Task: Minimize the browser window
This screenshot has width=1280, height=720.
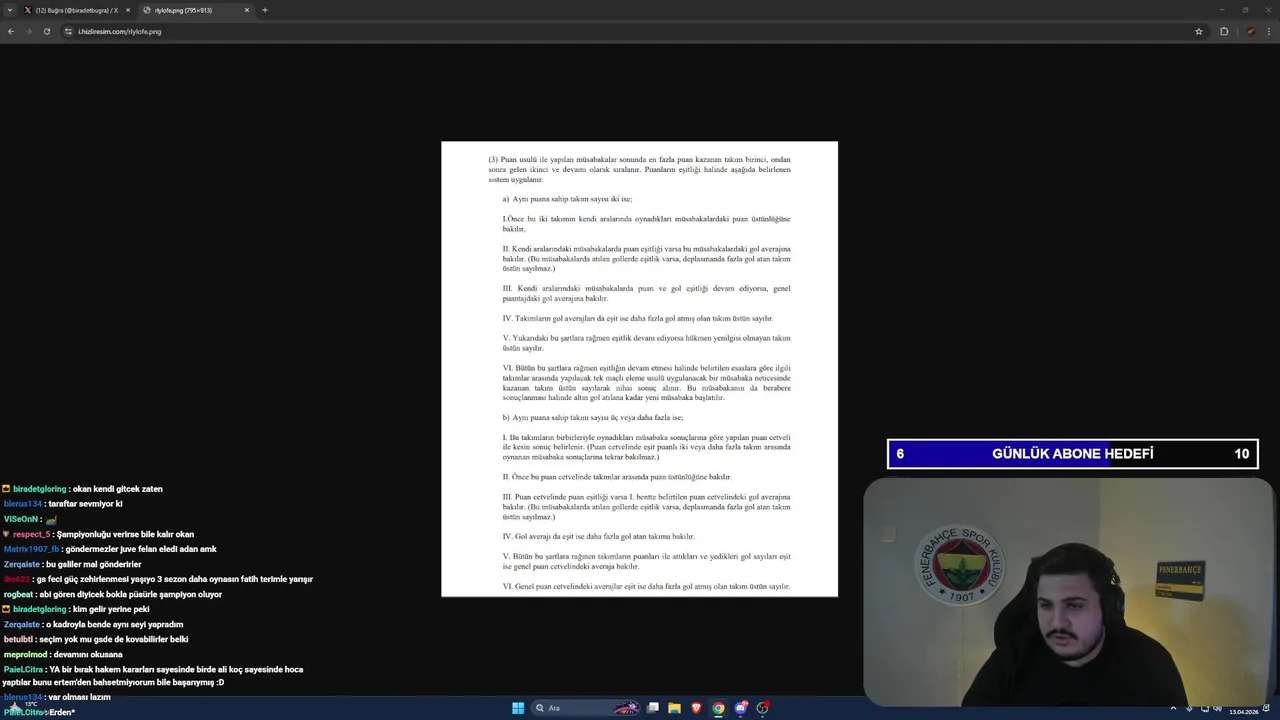Action: click(x=1222, y=10)
